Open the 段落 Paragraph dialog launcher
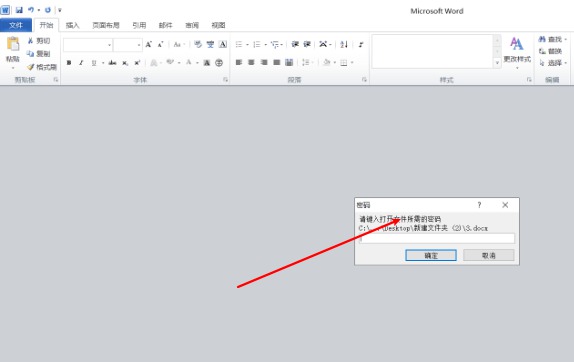 point(364,79)
